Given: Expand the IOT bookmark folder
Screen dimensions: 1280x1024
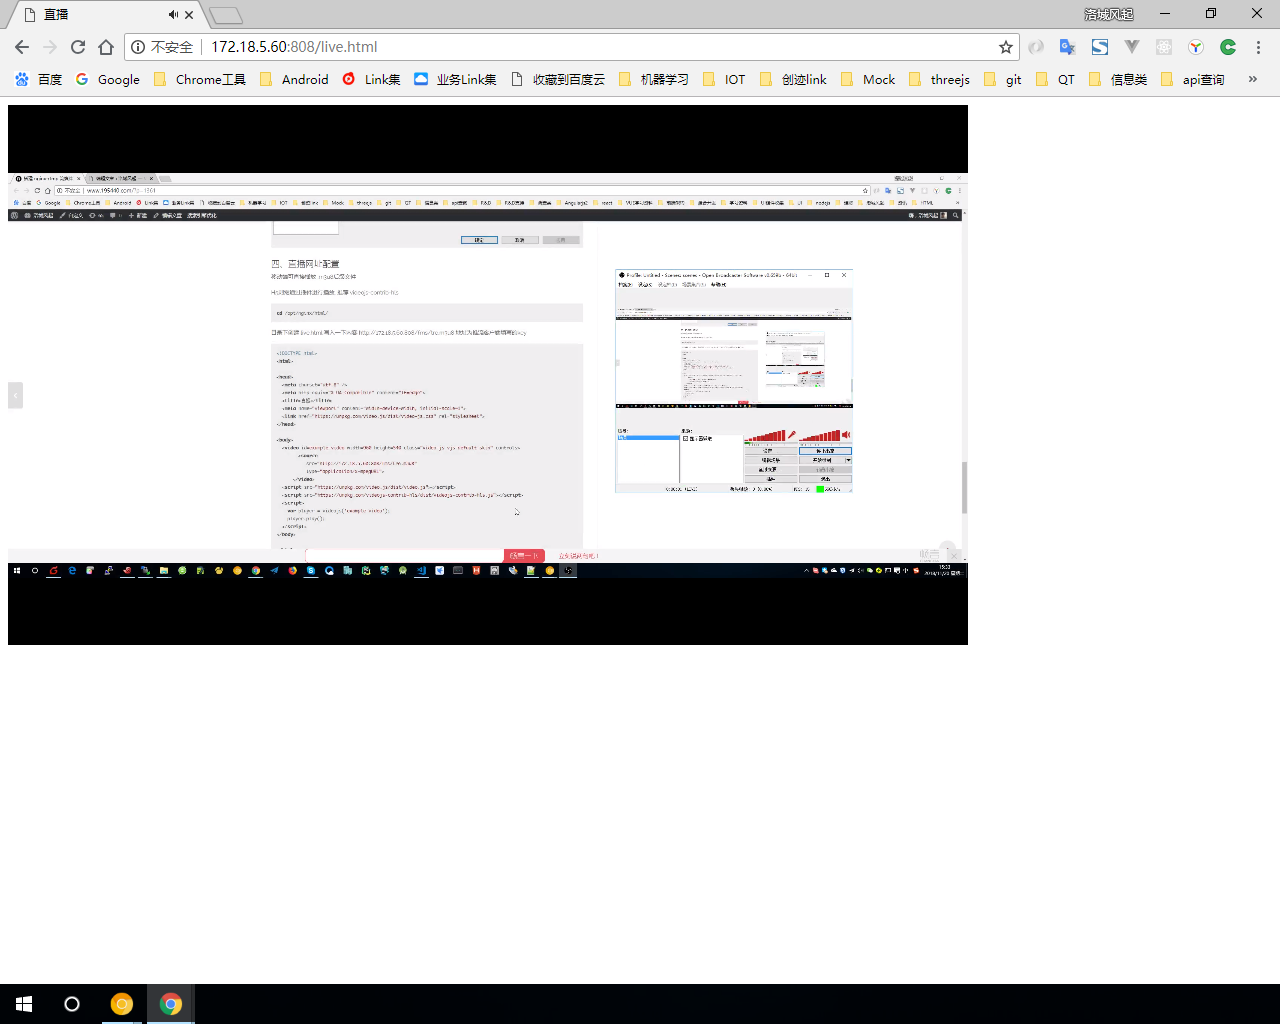Looking at the screenshot, I should [x=724, y=79].
